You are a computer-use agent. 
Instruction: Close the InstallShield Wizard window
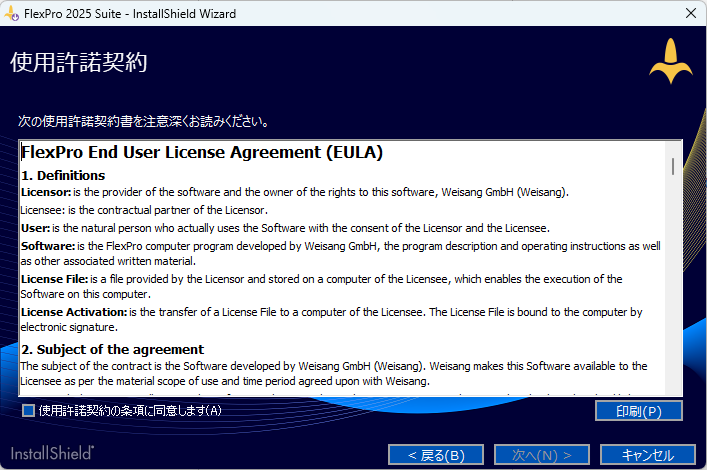tap(691, 13)
